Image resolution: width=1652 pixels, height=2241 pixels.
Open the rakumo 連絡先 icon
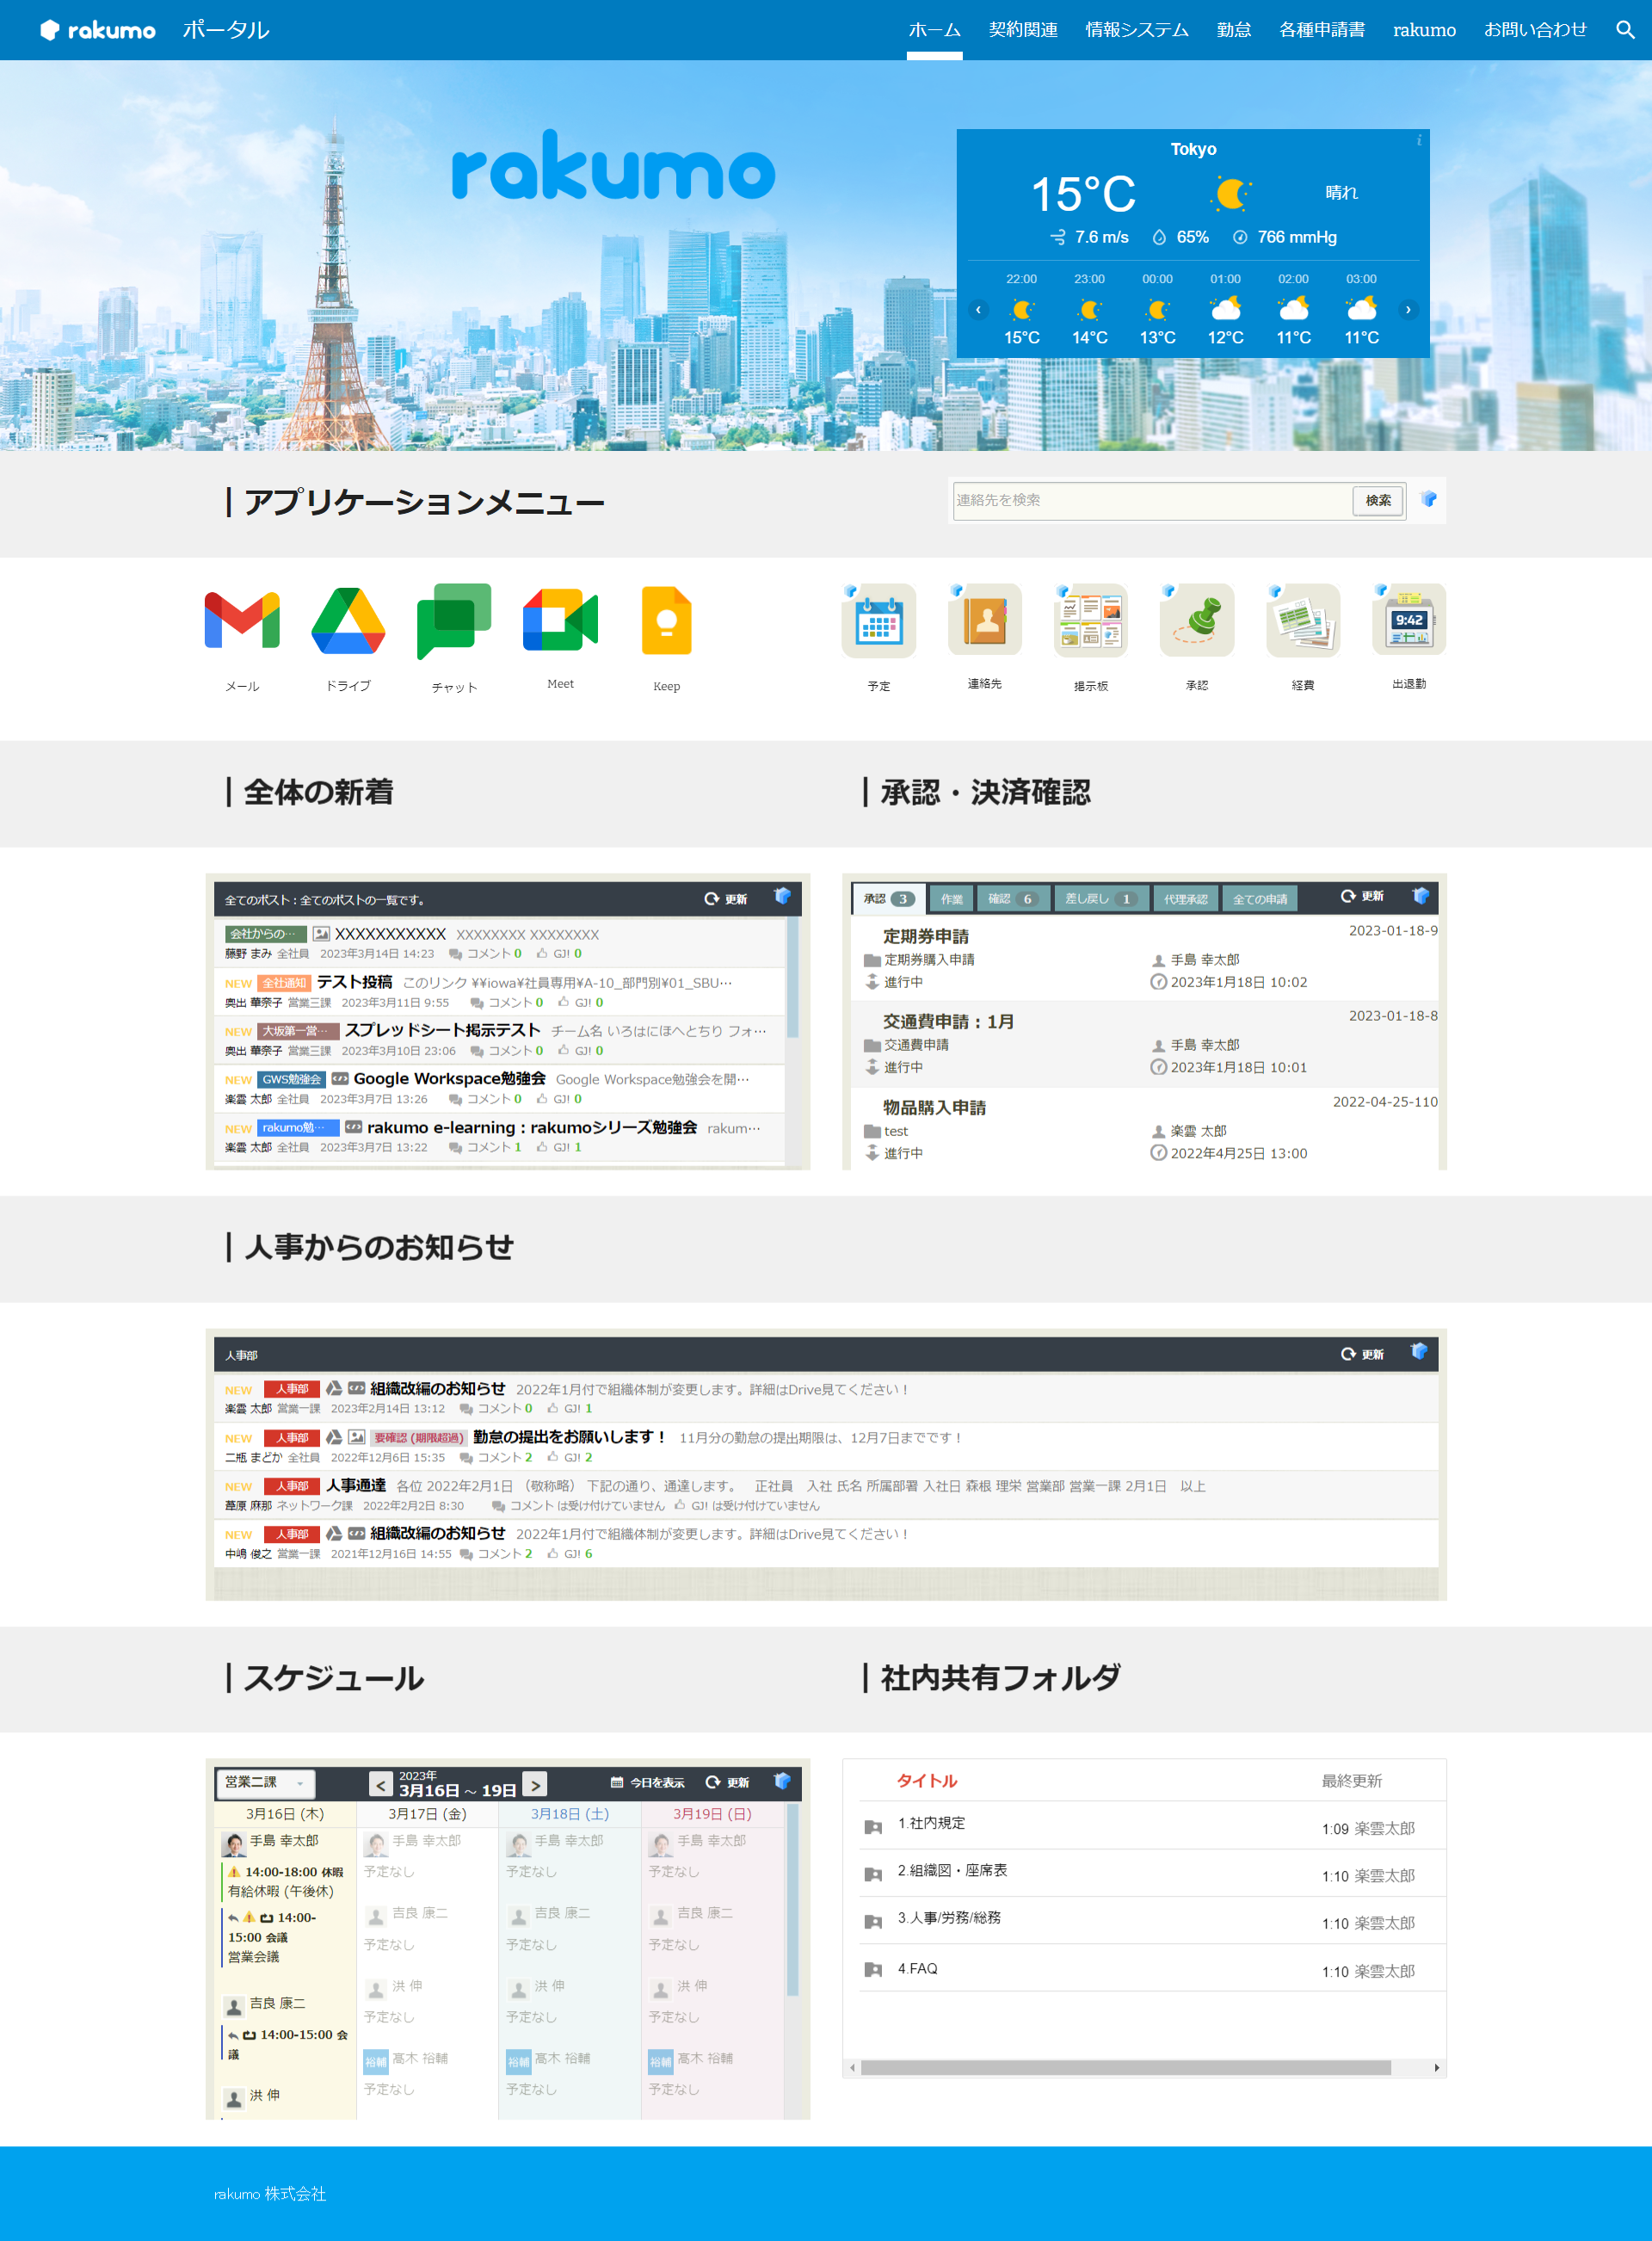coord(985,620)
